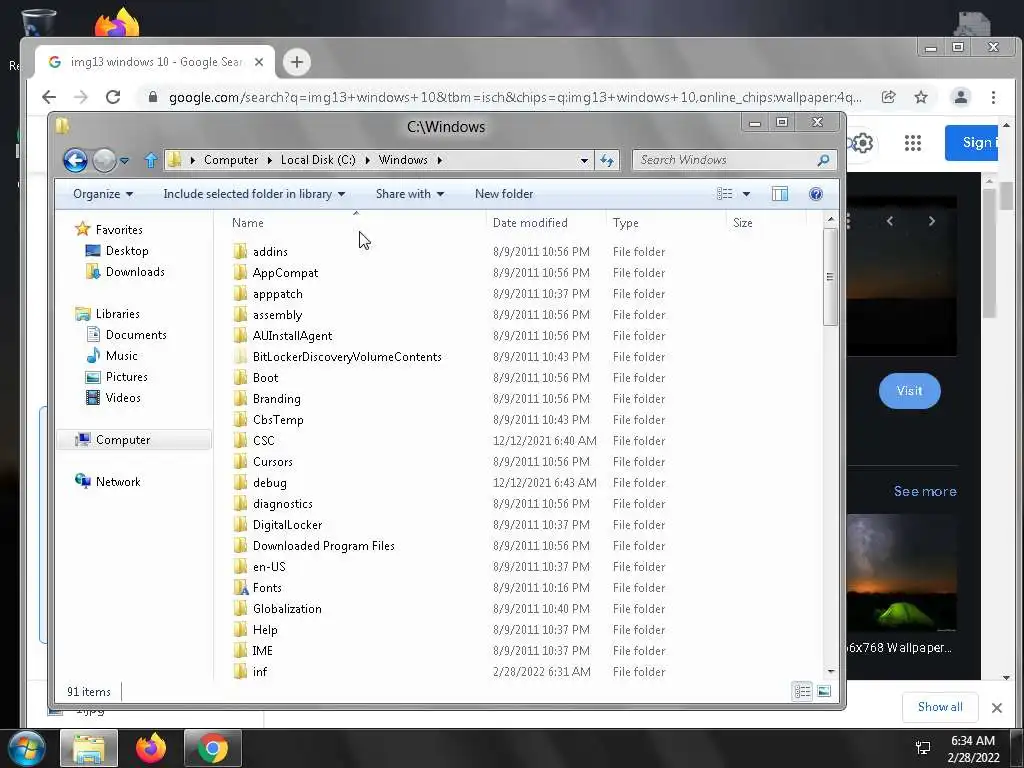Click the Explorer Back arrow button
This screenshot has height=768, width=1024.
coord(75,160)
